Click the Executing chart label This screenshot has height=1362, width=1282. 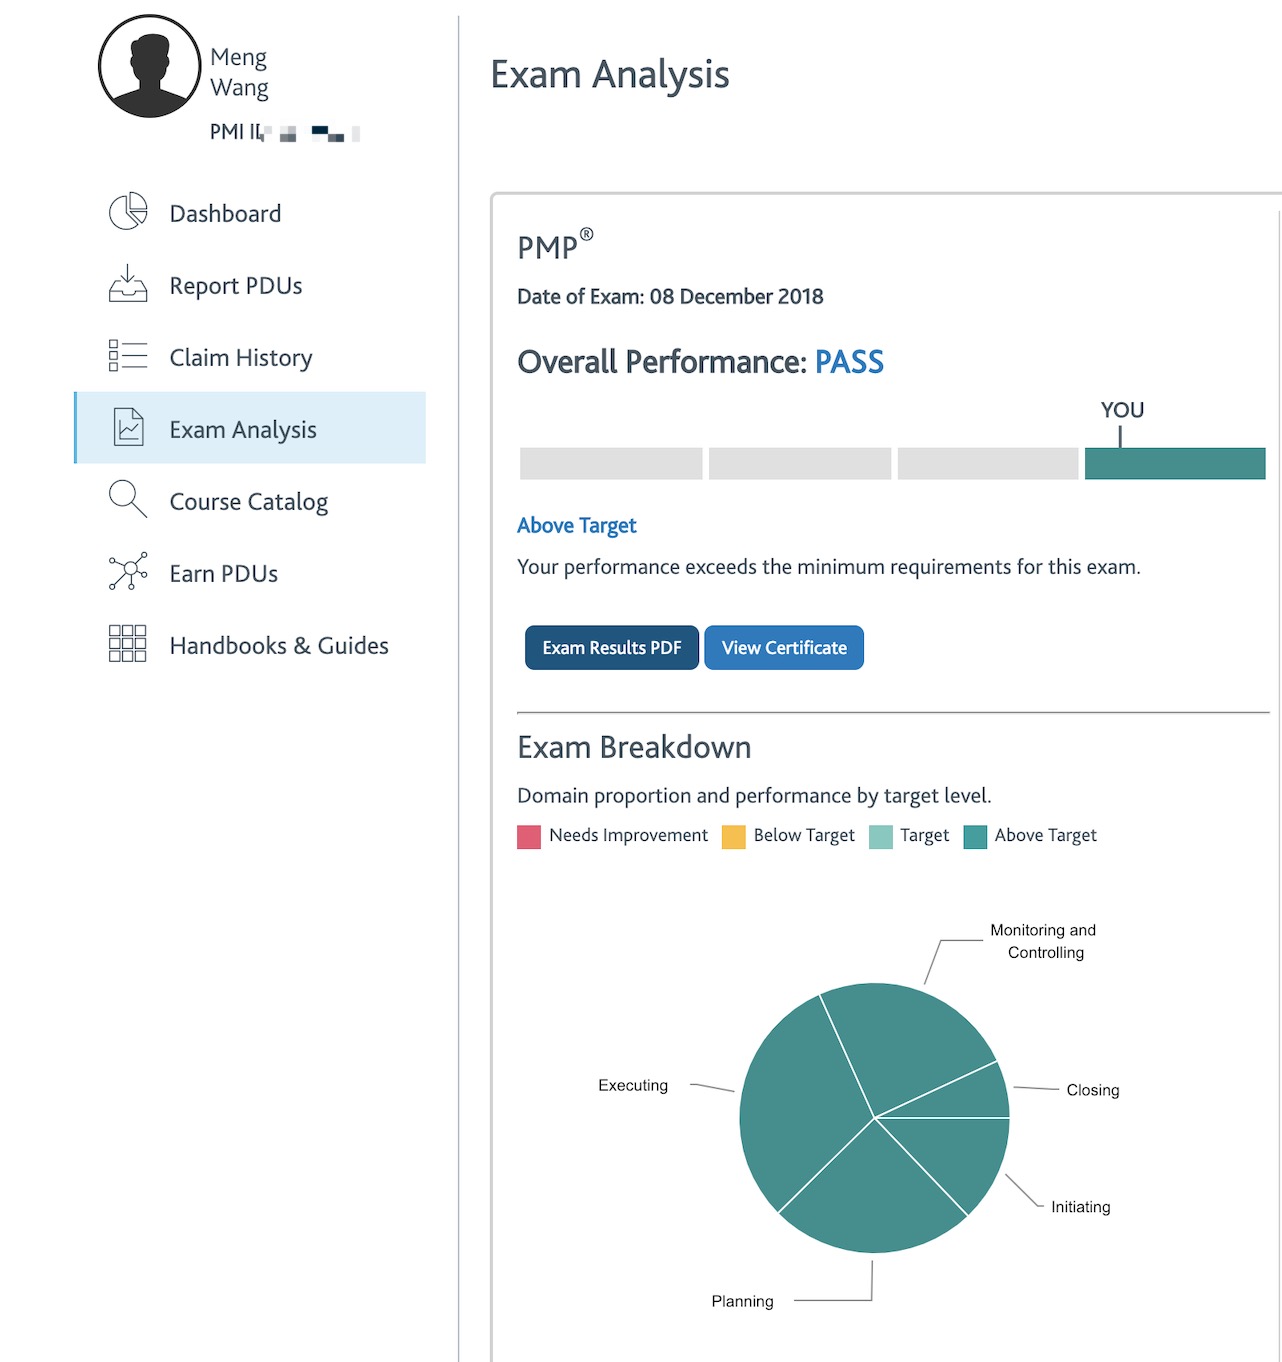(x=633, y=1086)
